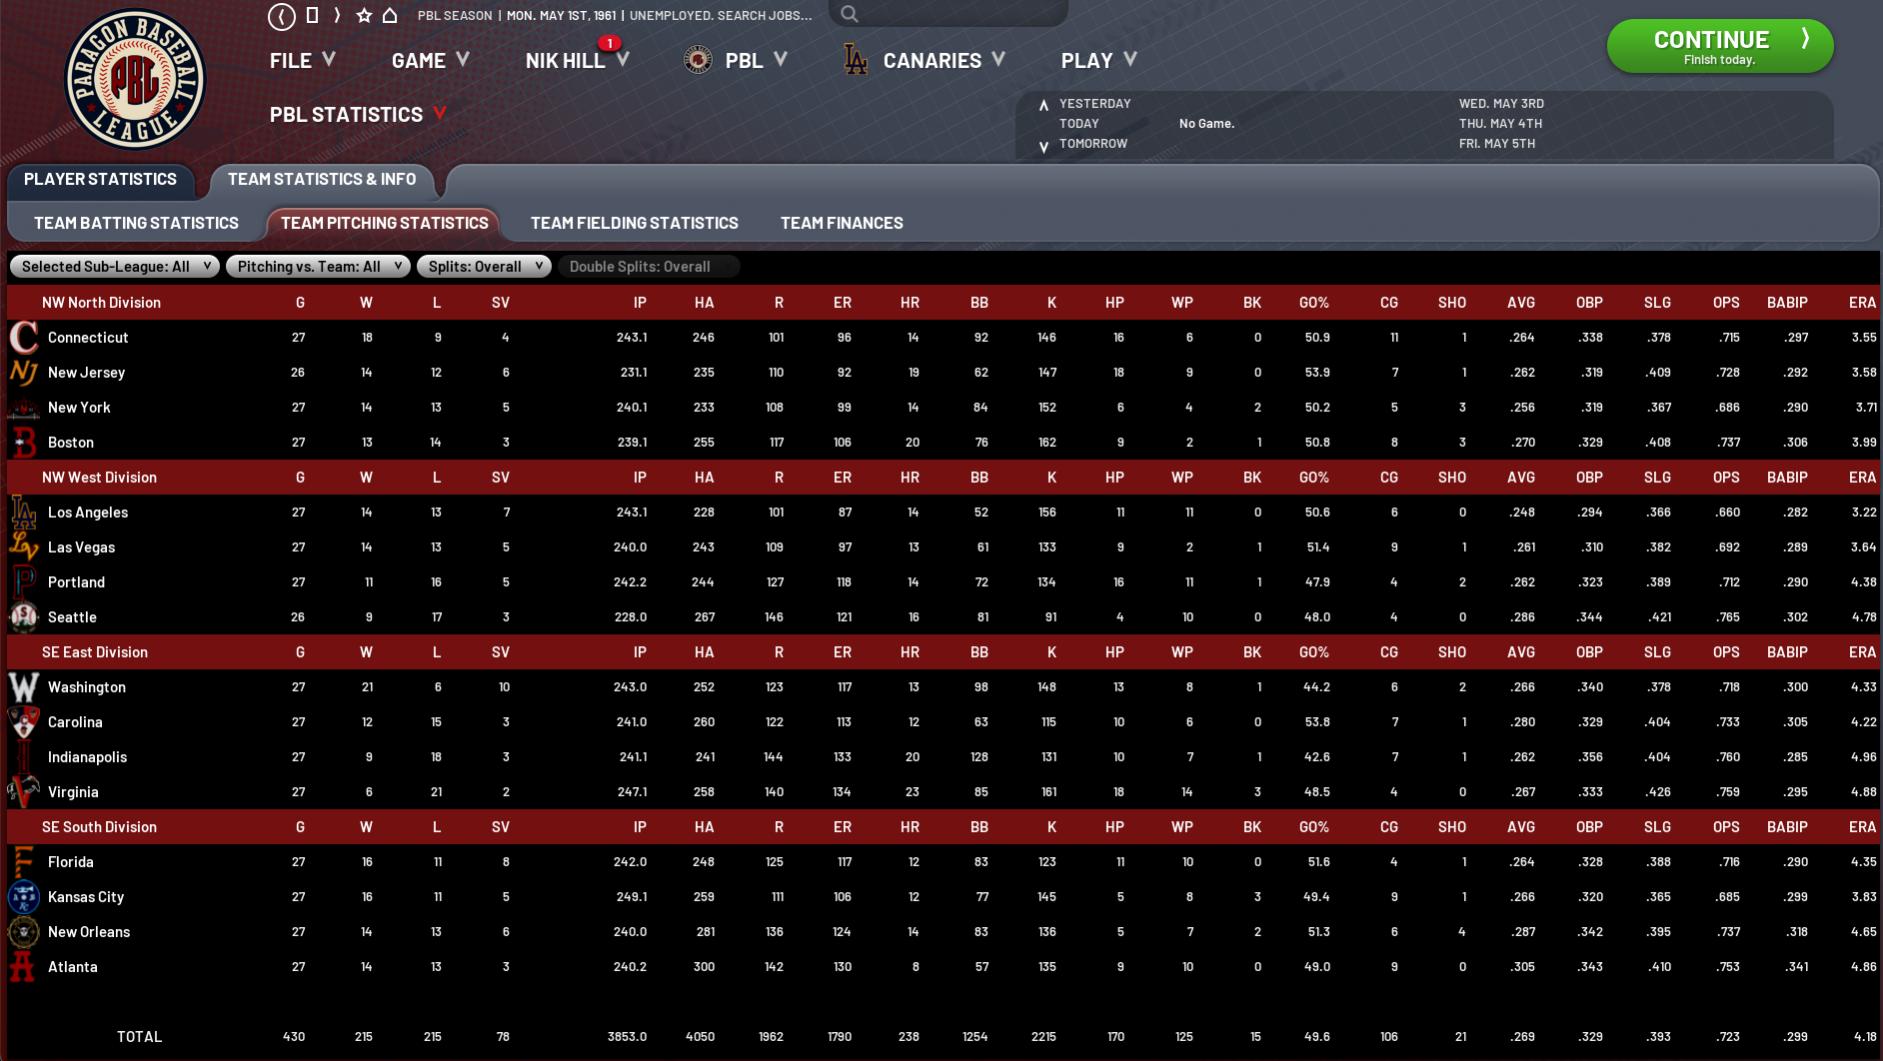Image resolution: width=1883 pixels, height=1061 pixels.
Task: Open the Pitching vs. Team dropdown
Action: click(318, 266)
